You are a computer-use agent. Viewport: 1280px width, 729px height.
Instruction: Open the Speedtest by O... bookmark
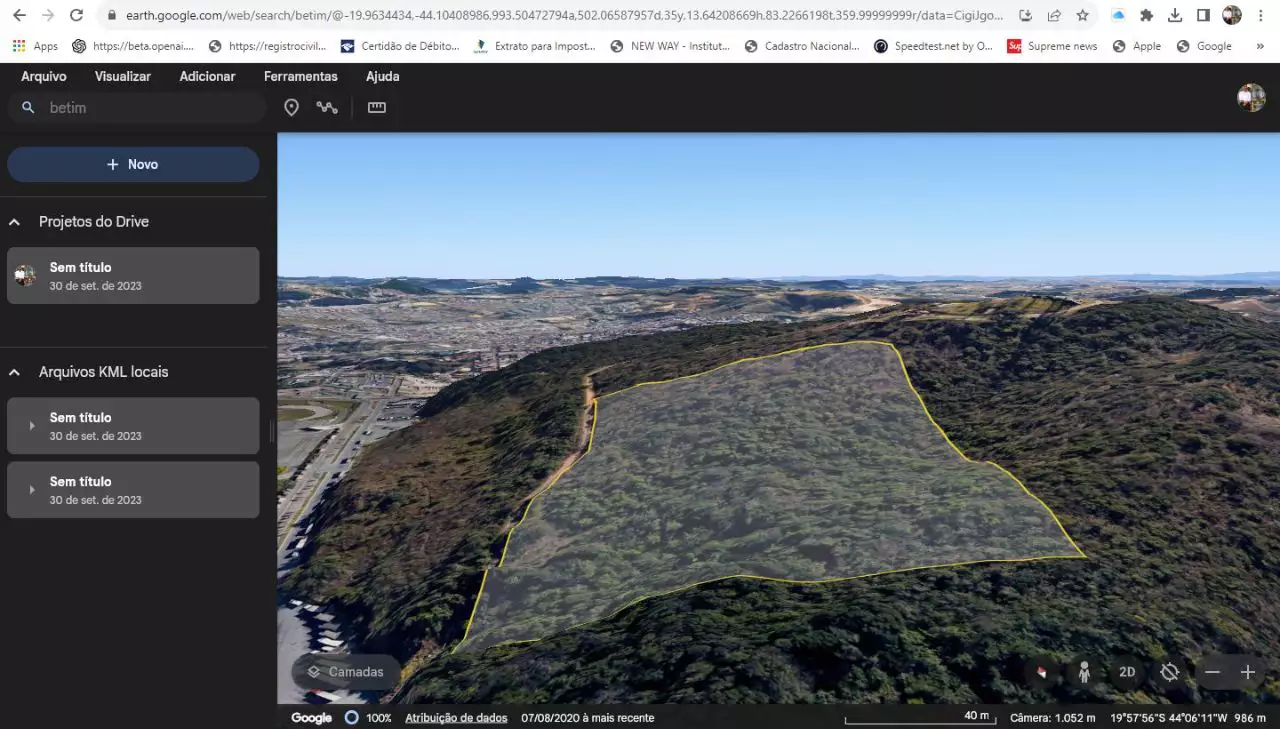pyautogui.click(x=934, y=46)
